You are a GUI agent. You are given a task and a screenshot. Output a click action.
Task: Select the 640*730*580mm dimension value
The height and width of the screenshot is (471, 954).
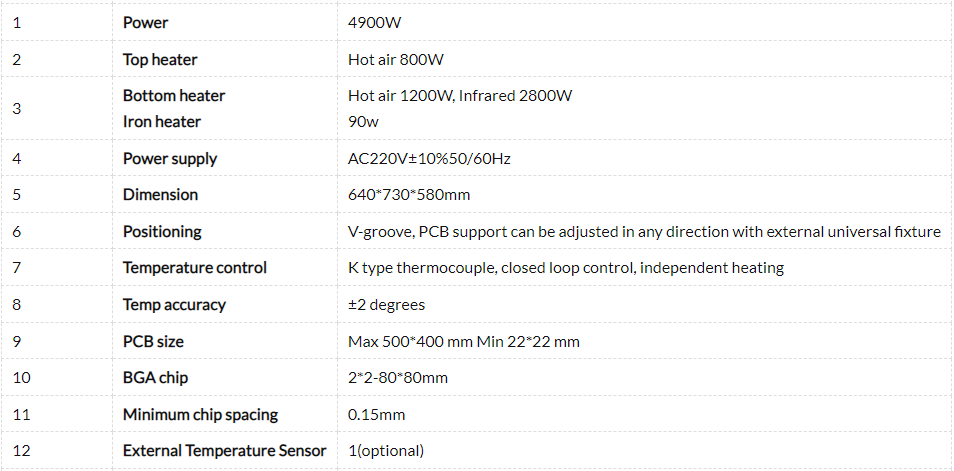tap(409, 195)
